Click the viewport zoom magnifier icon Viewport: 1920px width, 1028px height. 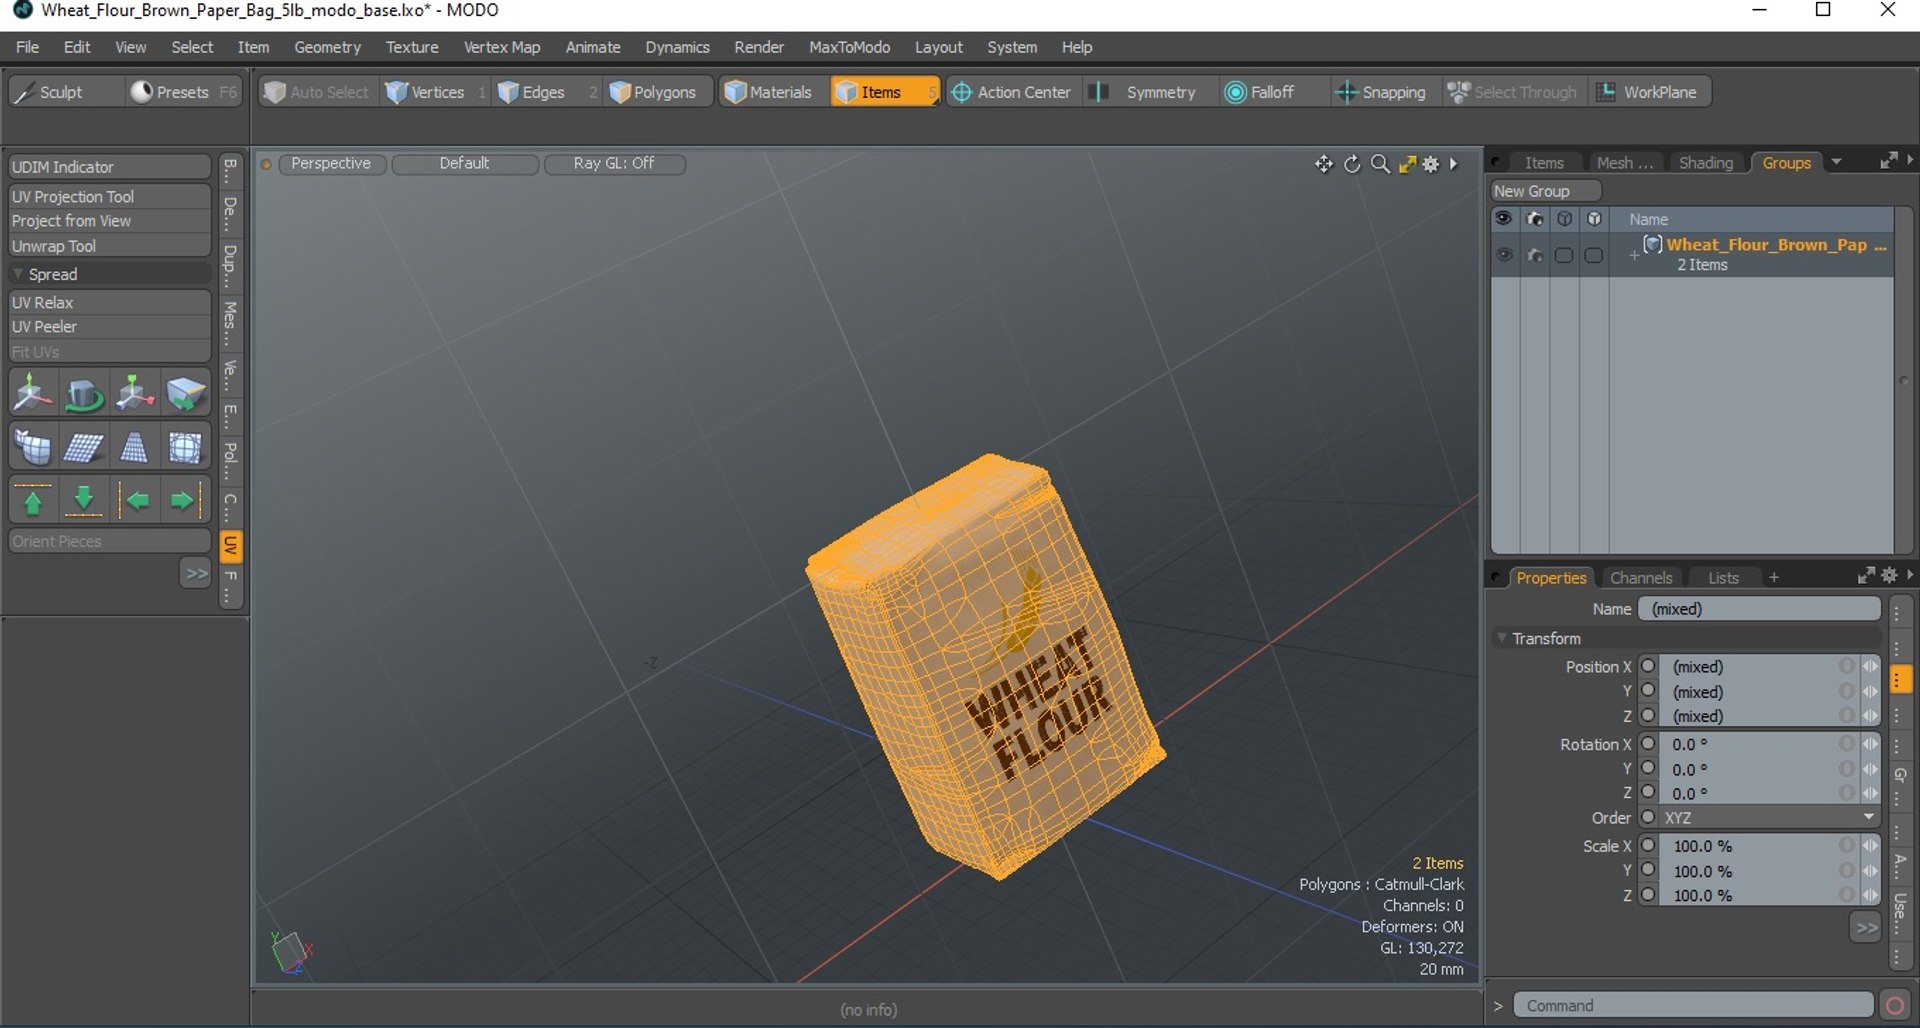pyautogui.click(x=1380, y=164)
